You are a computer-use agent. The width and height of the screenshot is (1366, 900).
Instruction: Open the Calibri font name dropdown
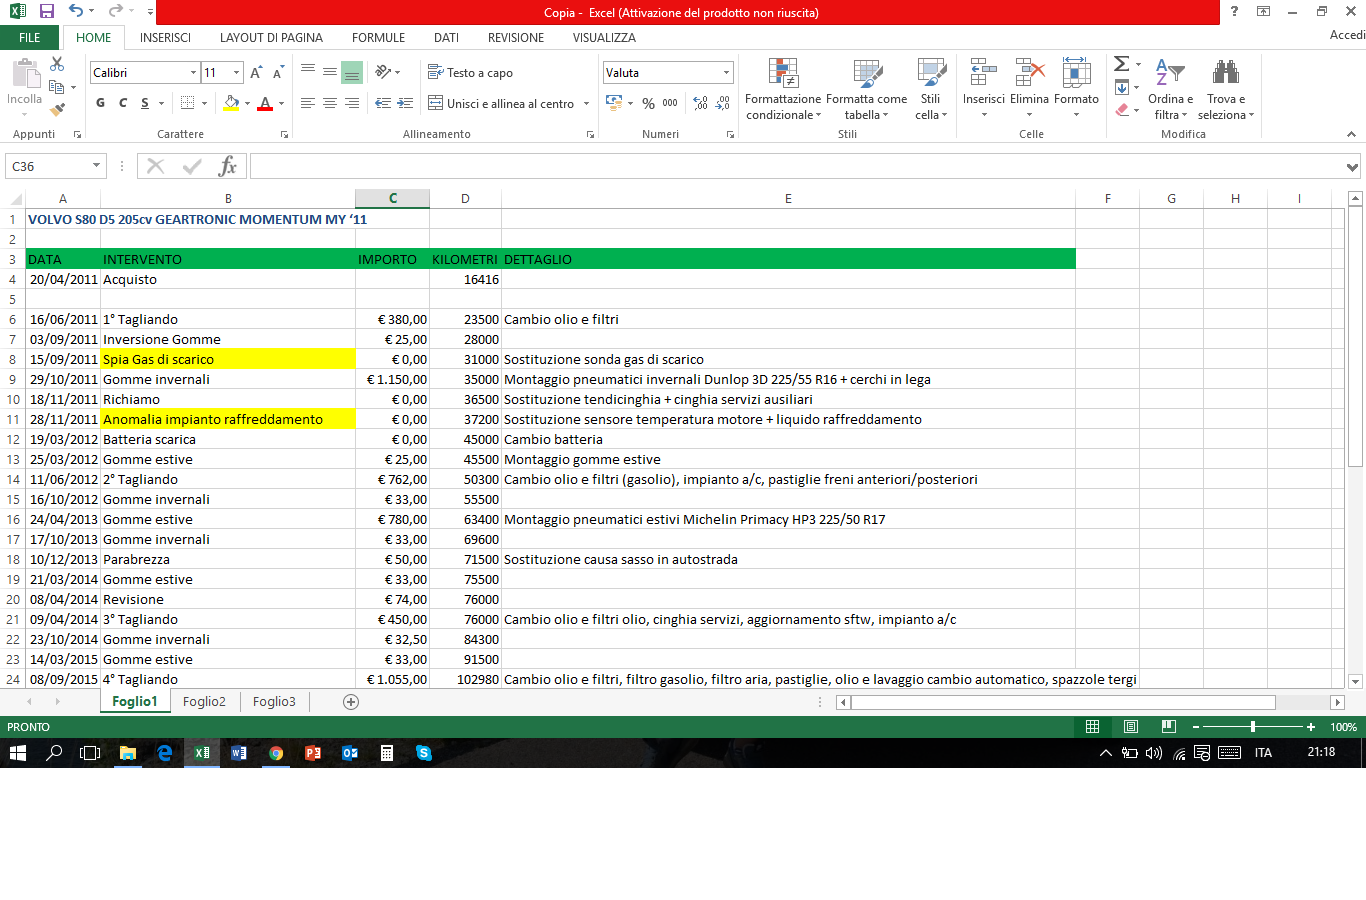[x=193, y=73]
